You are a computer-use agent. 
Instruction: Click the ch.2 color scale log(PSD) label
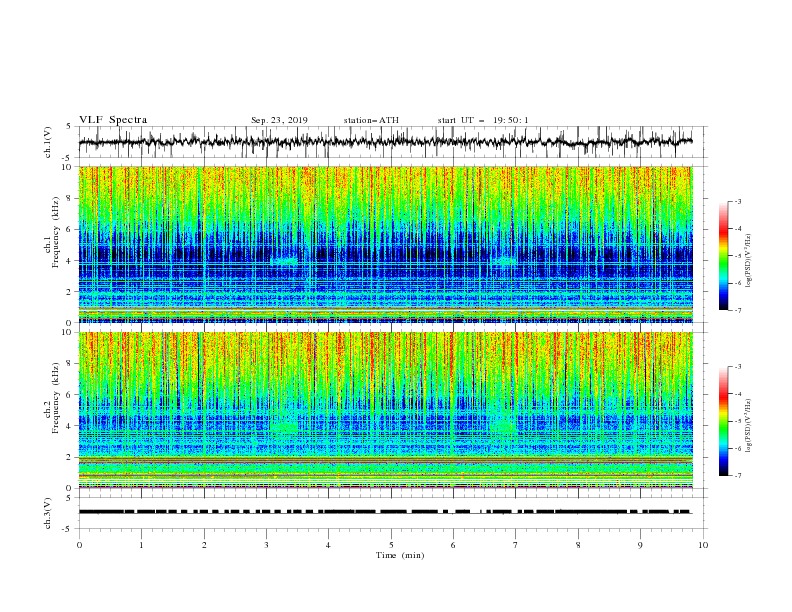(x=748, y=425)
